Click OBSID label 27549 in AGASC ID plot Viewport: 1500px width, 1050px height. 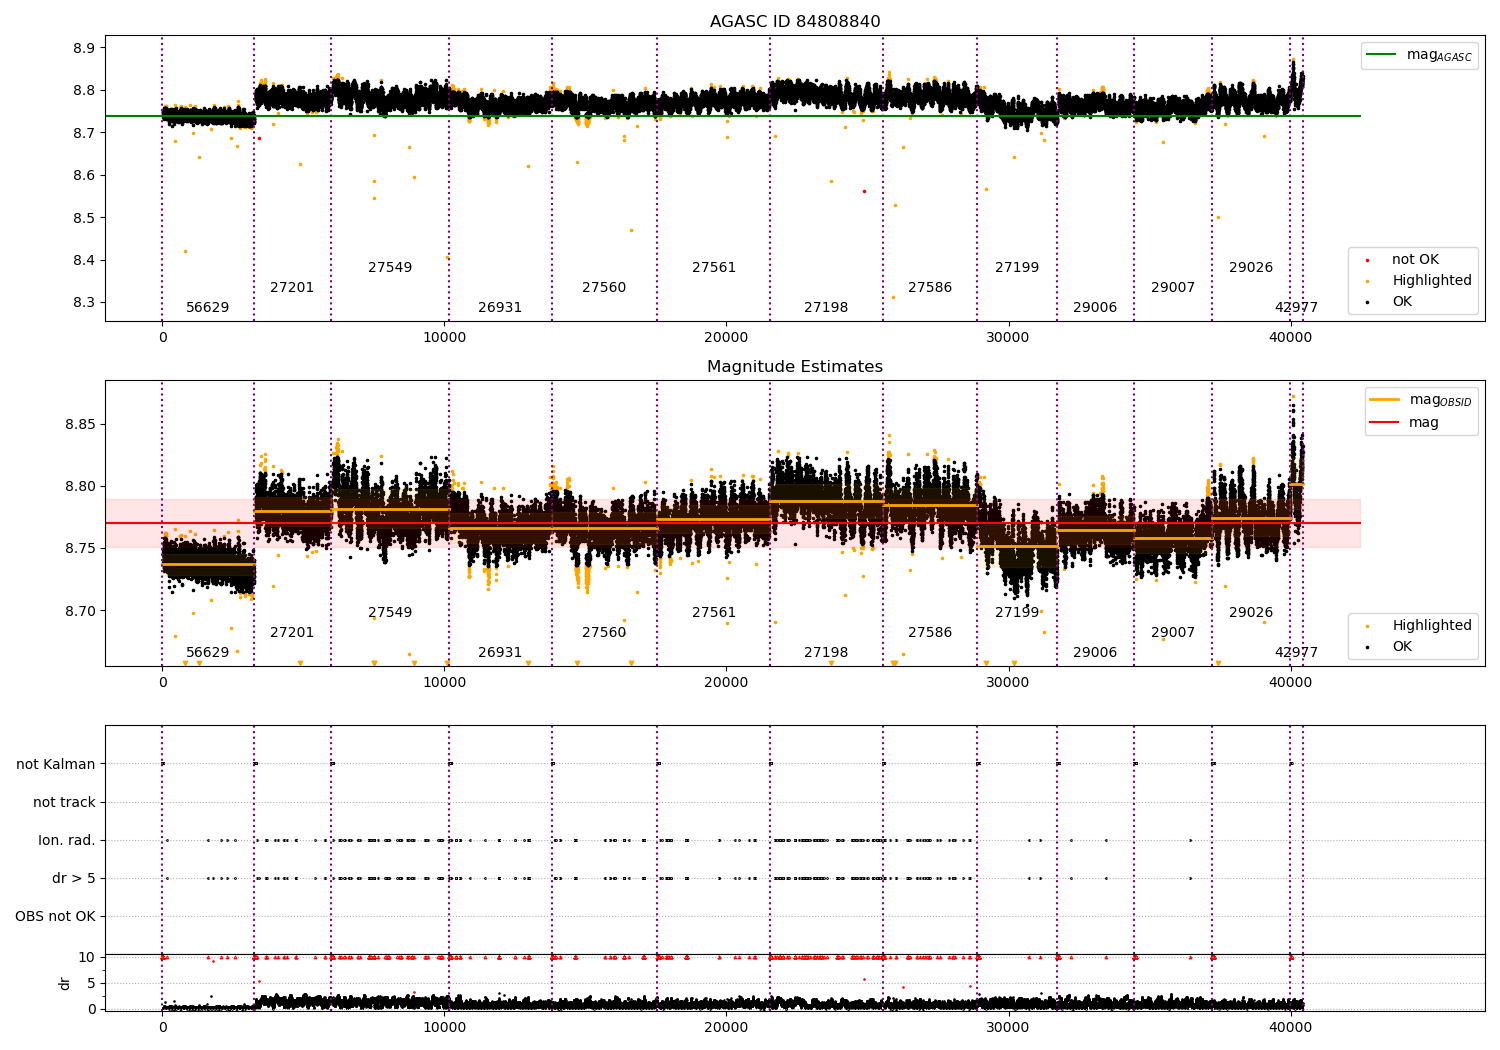click(390, 268)
